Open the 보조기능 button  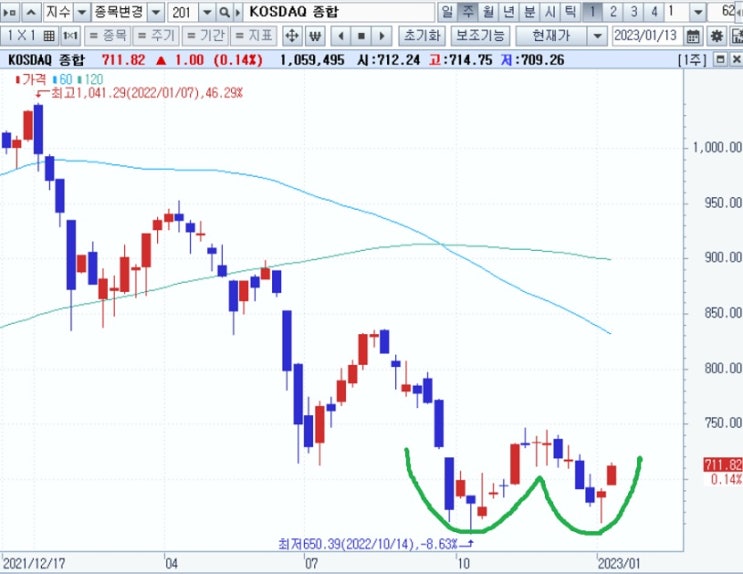click(480, 36)
